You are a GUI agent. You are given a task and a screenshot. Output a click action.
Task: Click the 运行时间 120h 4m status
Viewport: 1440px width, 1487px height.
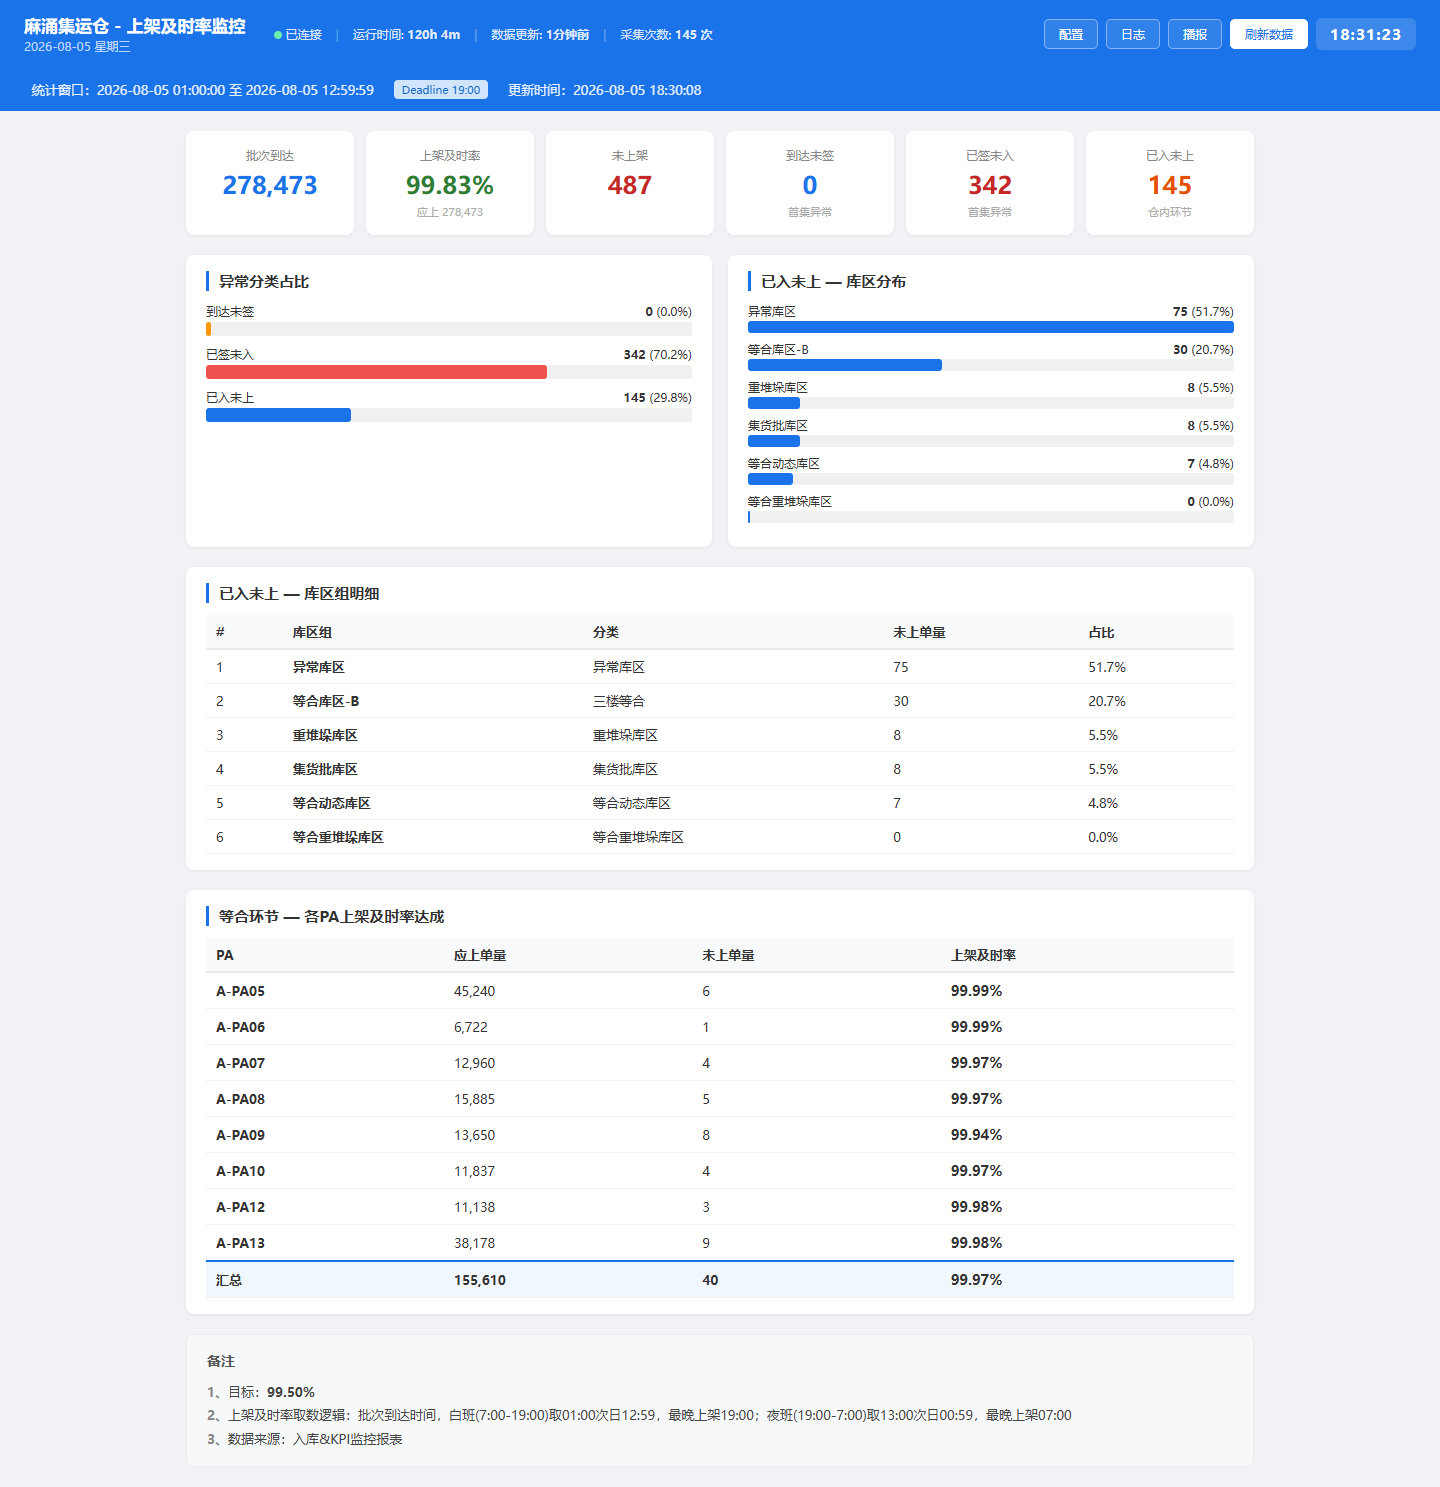(406, 35)
